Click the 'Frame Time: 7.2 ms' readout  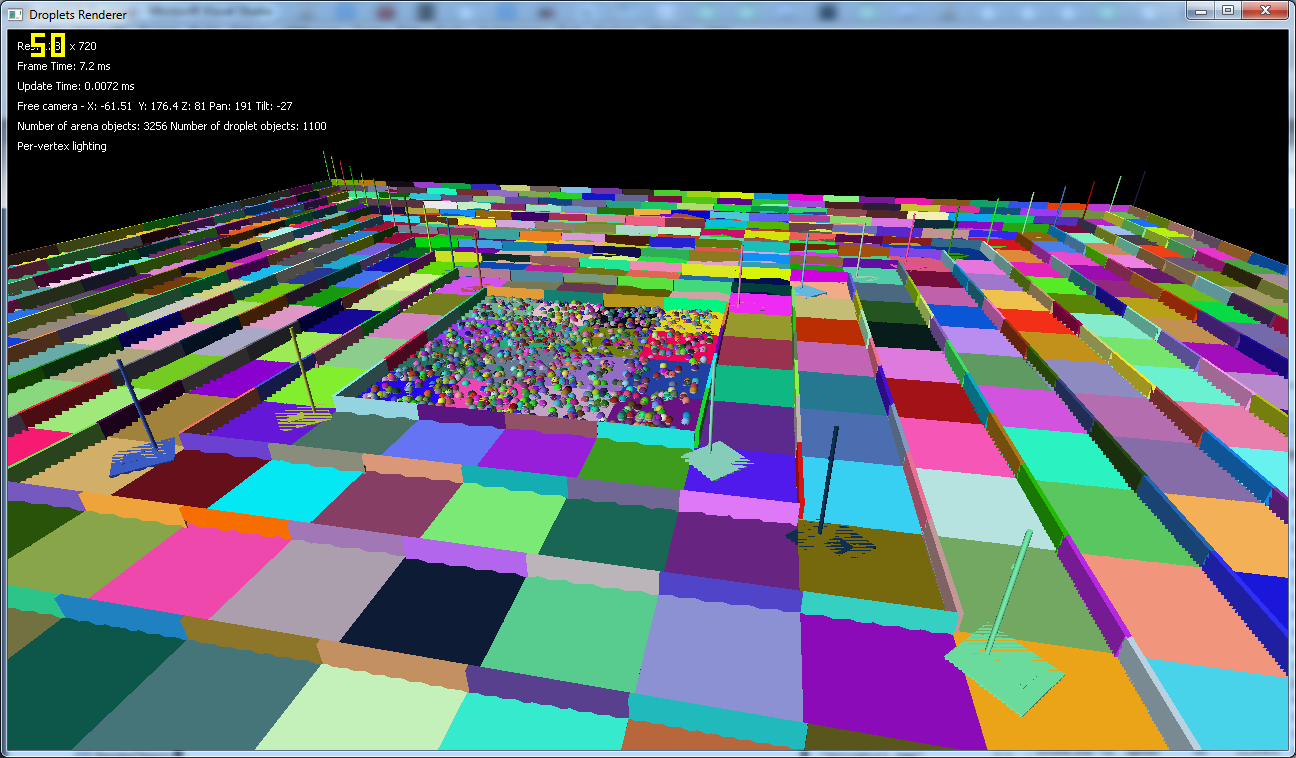coord(64,66)
